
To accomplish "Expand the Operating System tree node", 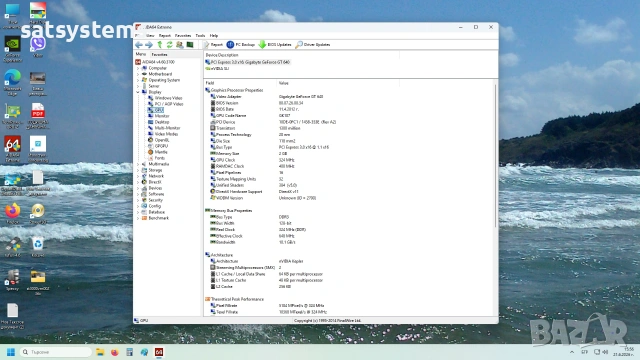I will click(138, 80).
